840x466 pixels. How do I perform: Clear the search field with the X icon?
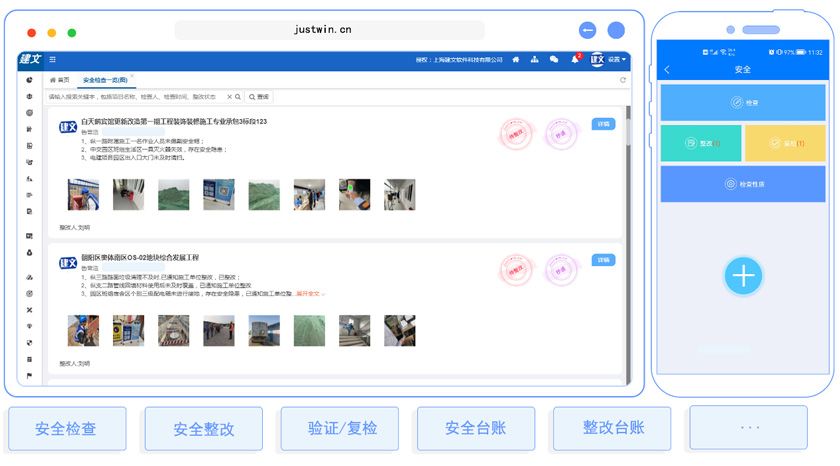pos(228,97)
